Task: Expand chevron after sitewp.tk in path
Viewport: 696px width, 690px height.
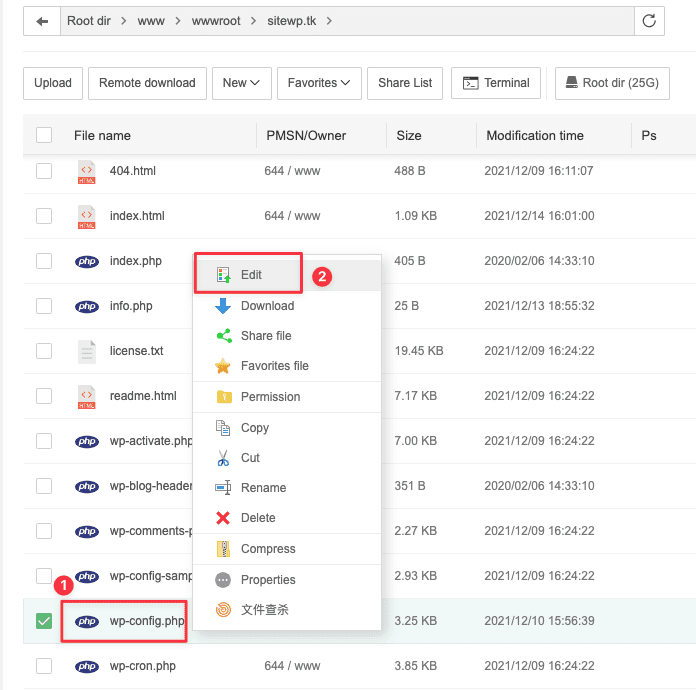Action: pos(329,21)
